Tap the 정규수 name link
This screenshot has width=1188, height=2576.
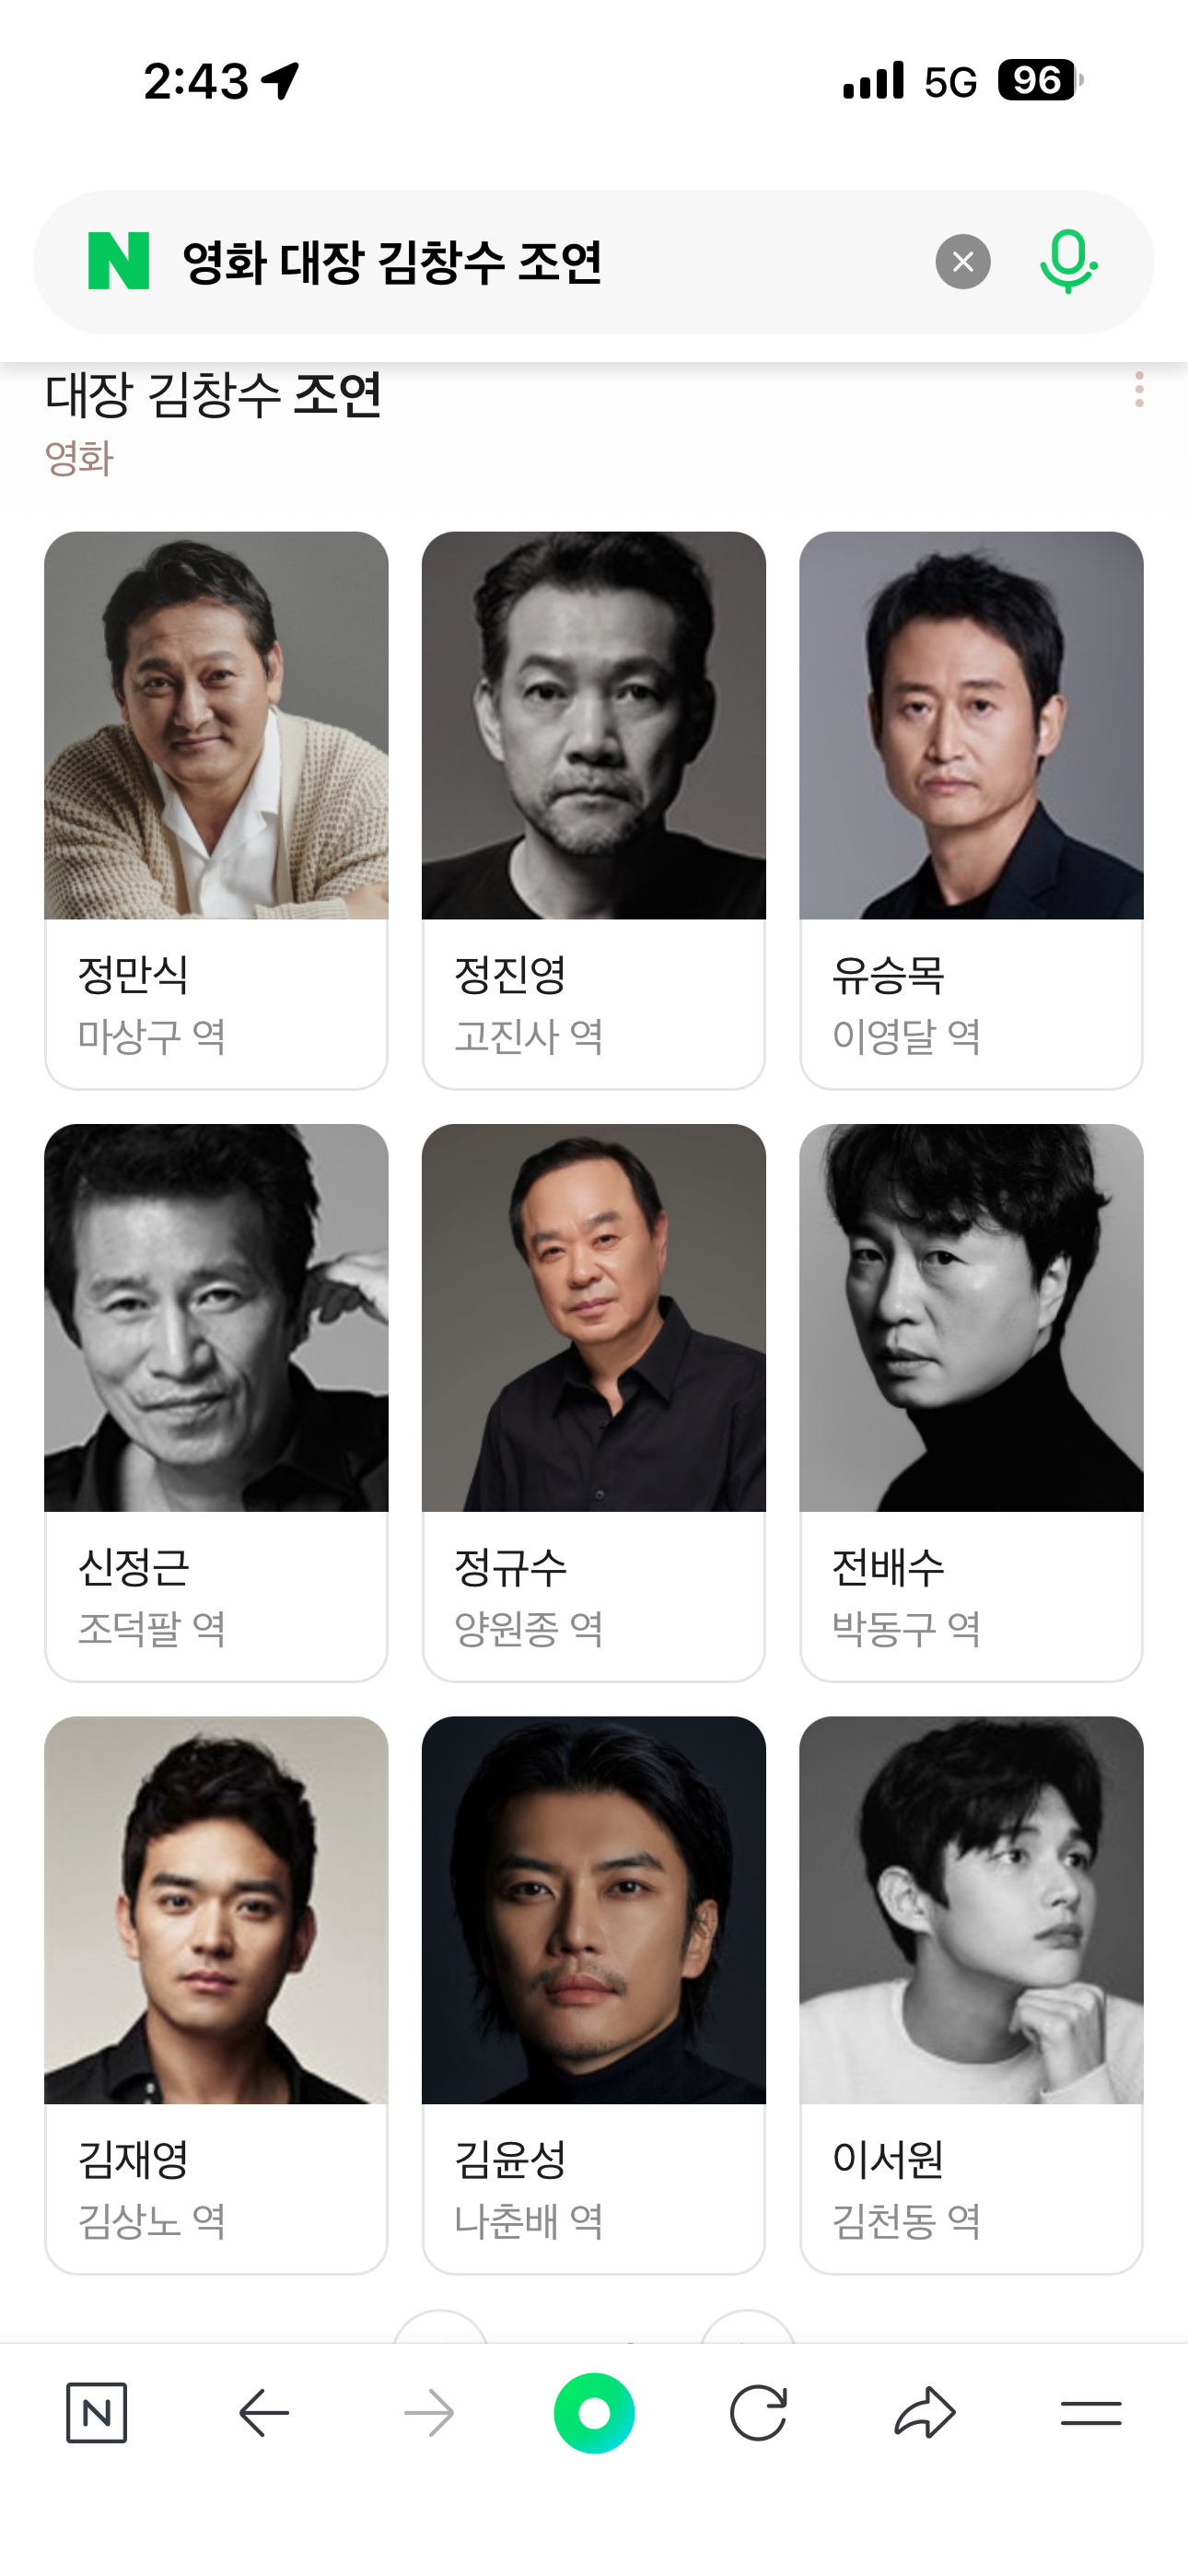coord(510,1567)
